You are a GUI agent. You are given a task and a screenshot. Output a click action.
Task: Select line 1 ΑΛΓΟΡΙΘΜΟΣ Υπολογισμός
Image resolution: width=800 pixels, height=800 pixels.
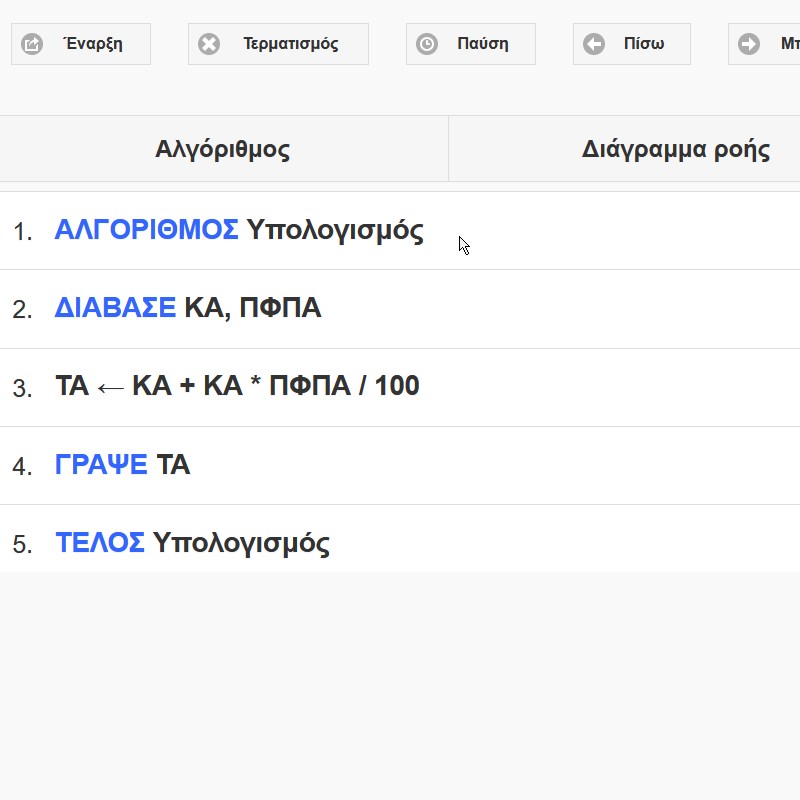click(x=400, y=231)
